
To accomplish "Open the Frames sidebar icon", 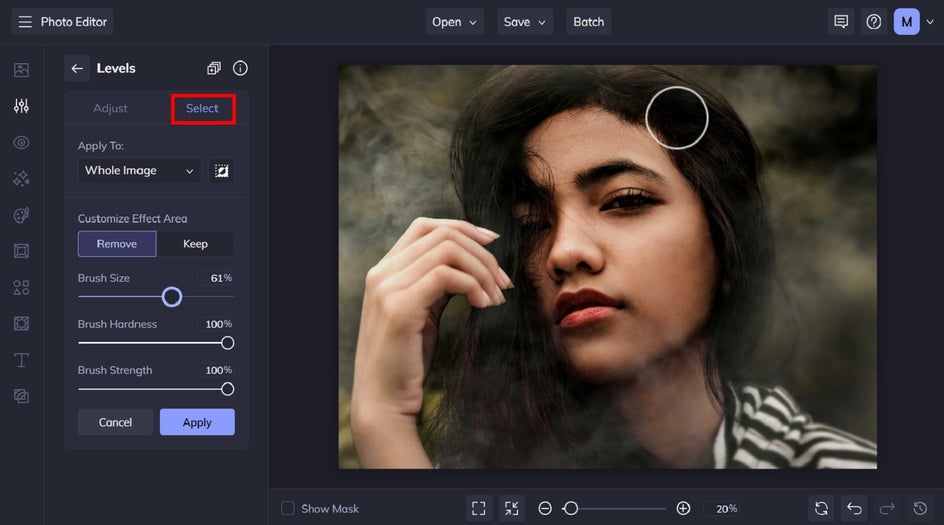I will [x=21, y=251].
